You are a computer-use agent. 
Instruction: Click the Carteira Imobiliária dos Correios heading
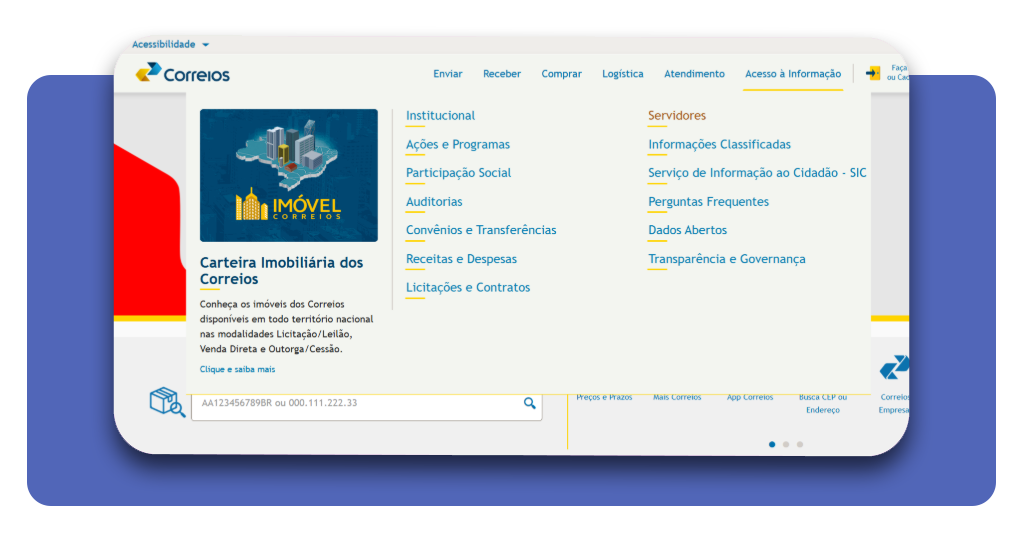tap(281, 270)
